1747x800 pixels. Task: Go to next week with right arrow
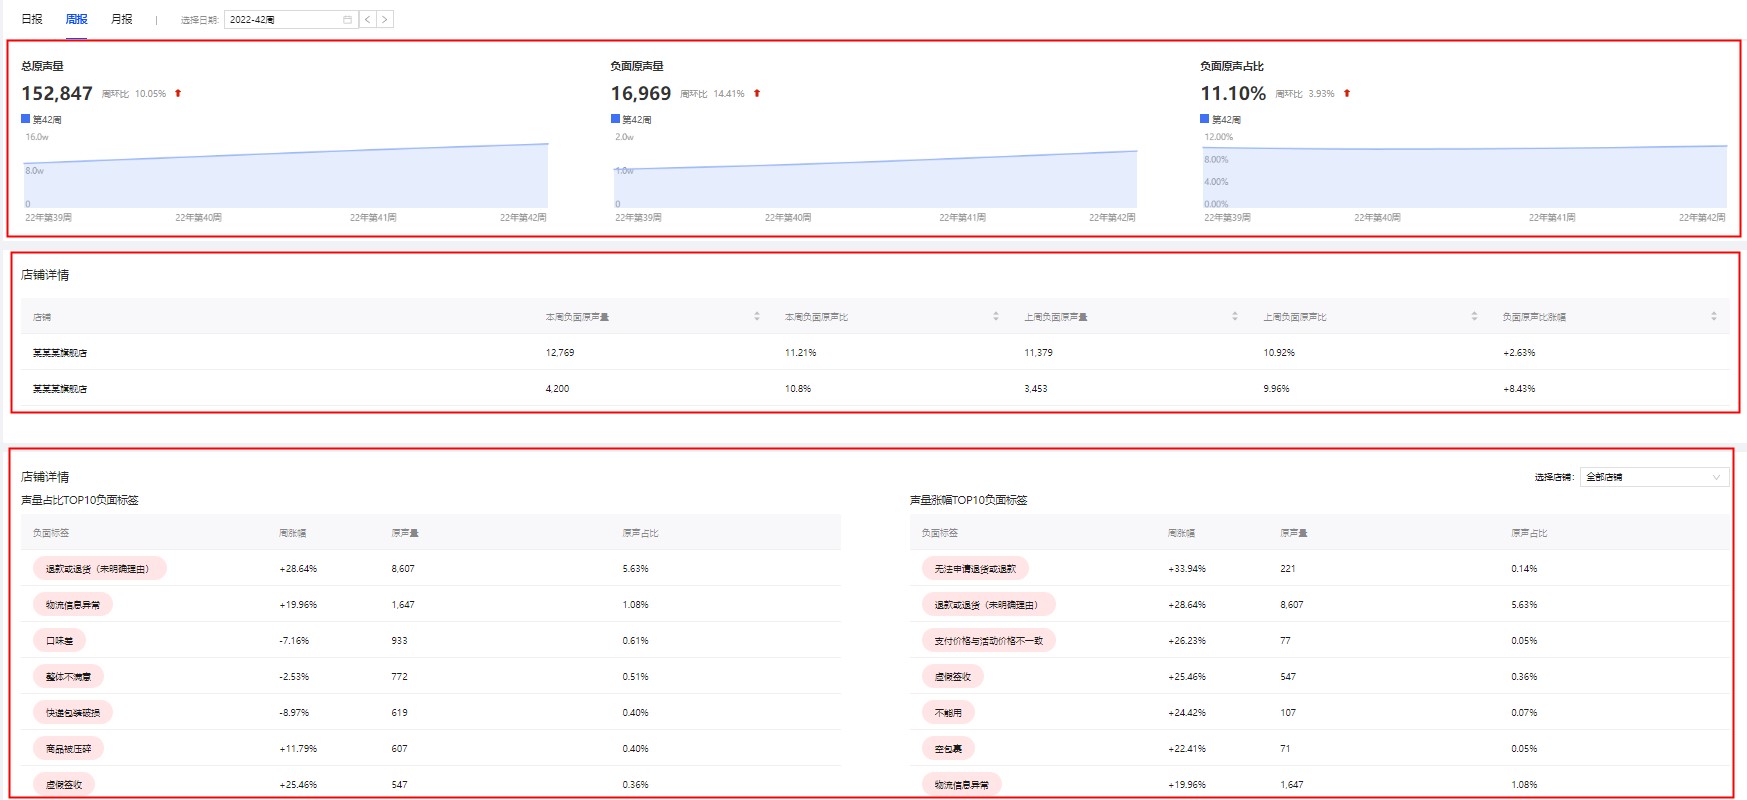[384, 19]
